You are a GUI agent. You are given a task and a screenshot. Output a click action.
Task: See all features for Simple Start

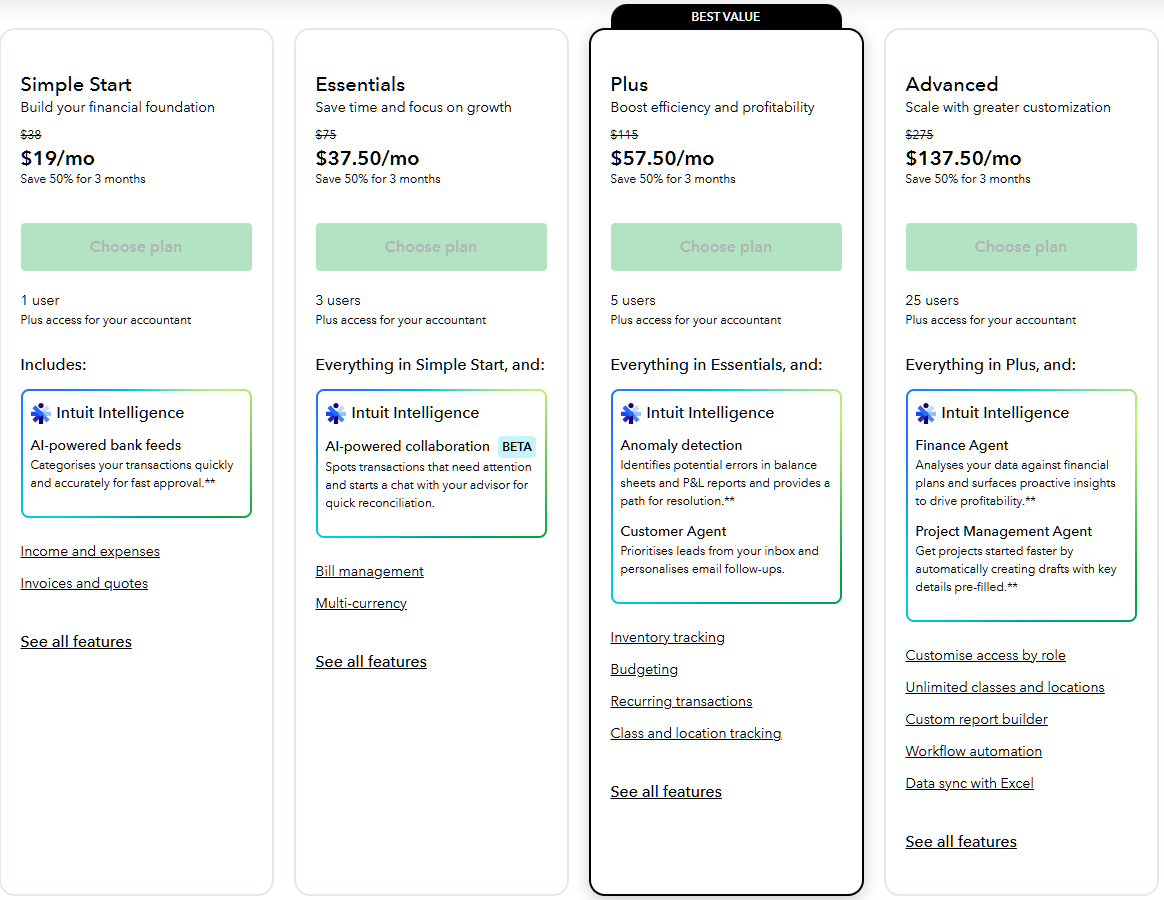click(76, 642)
